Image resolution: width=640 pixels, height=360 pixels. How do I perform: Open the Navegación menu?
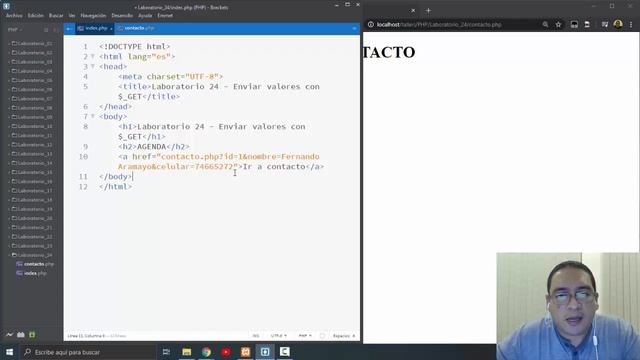(x=93, y=16)
